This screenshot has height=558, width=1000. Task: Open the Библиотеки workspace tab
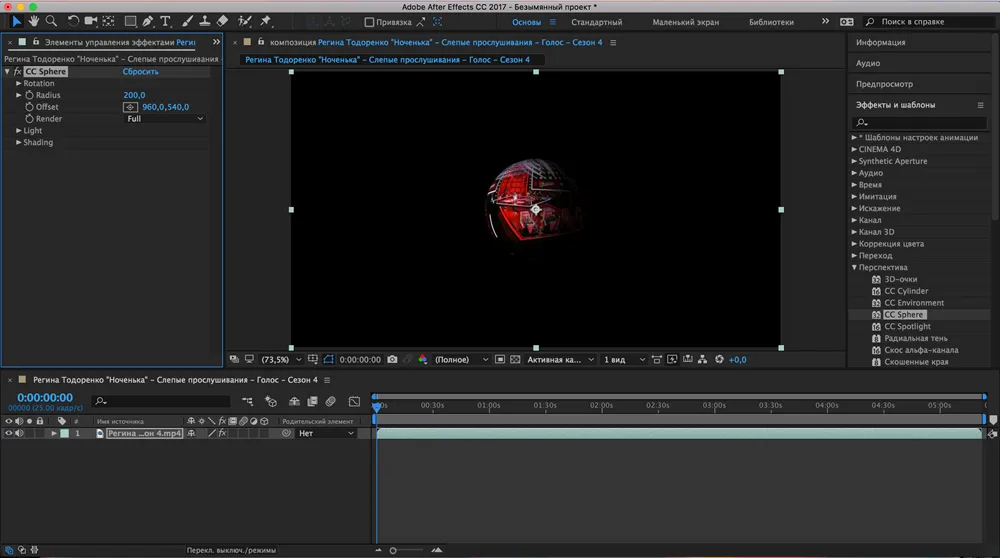tap(771, 22)
